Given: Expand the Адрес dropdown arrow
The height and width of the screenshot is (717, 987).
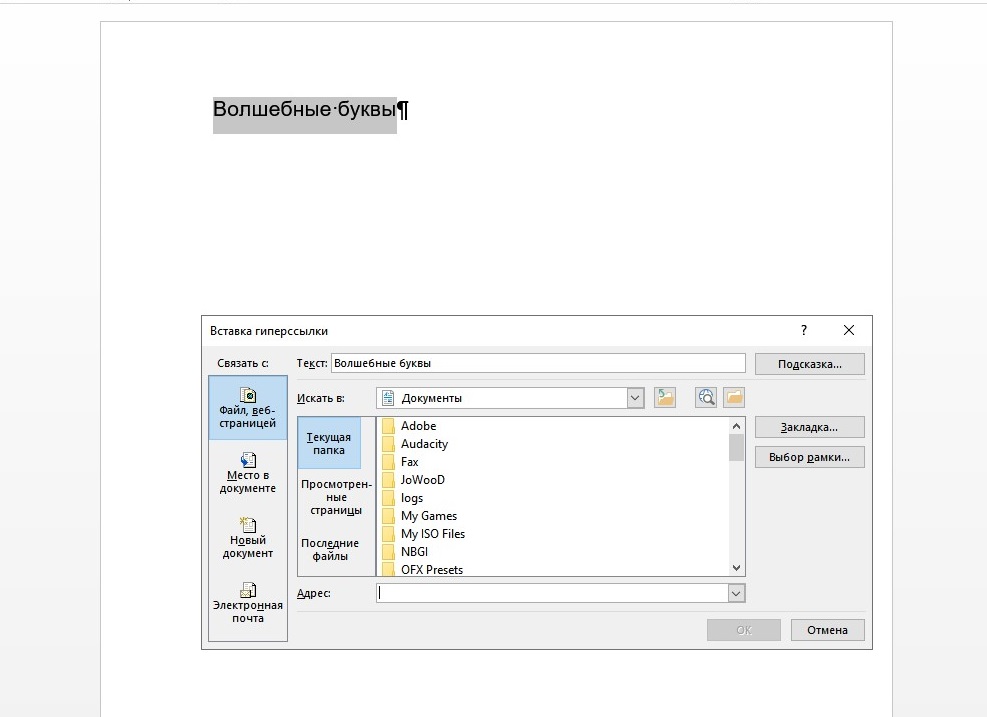Looking at the screenshot, I should coord(736,593).
